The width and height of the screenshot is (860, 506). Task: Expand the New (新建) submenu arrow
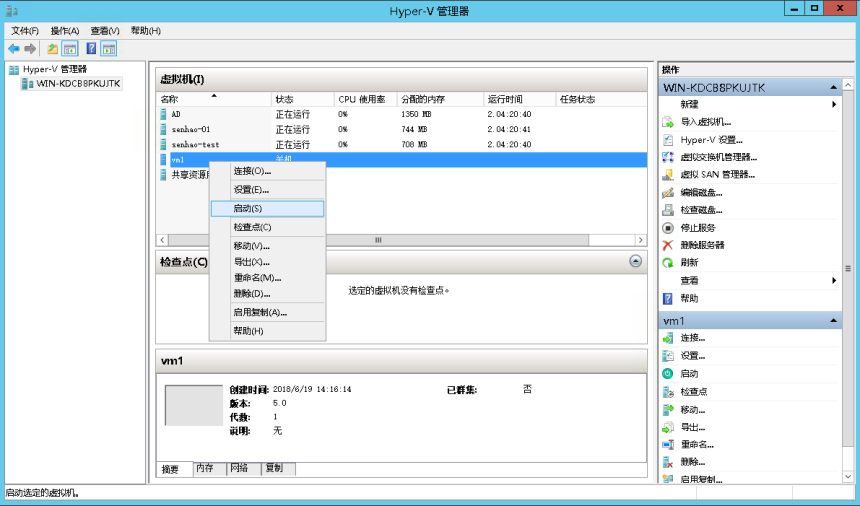[x=833, y=104]
